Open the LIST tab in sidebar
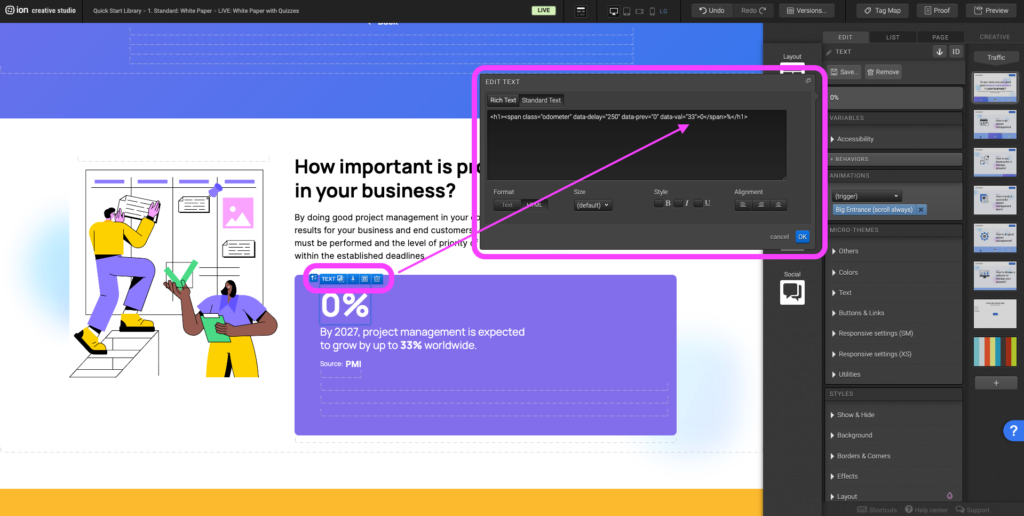Screen dimensions: 1024x516 892,37
